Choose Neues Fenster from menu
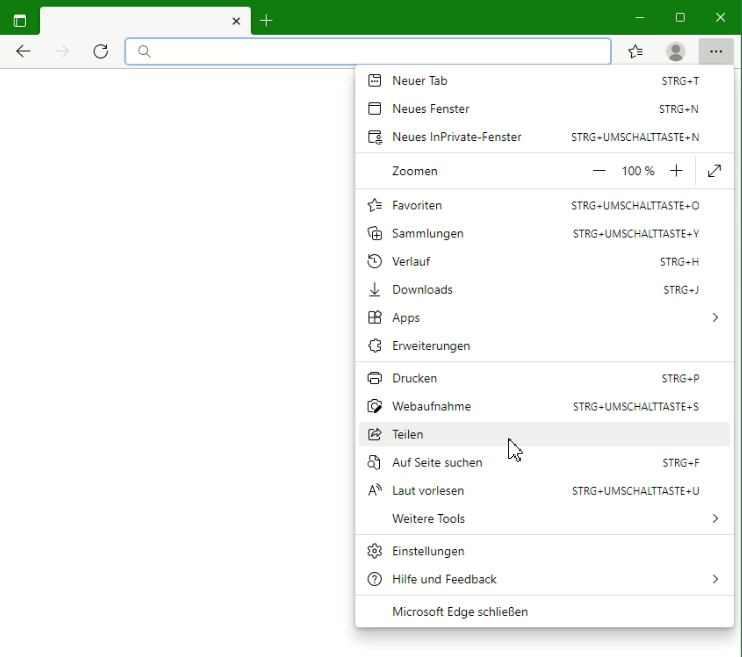The width and height of the screenshot is (742, 657). click(x=544, y=109)
